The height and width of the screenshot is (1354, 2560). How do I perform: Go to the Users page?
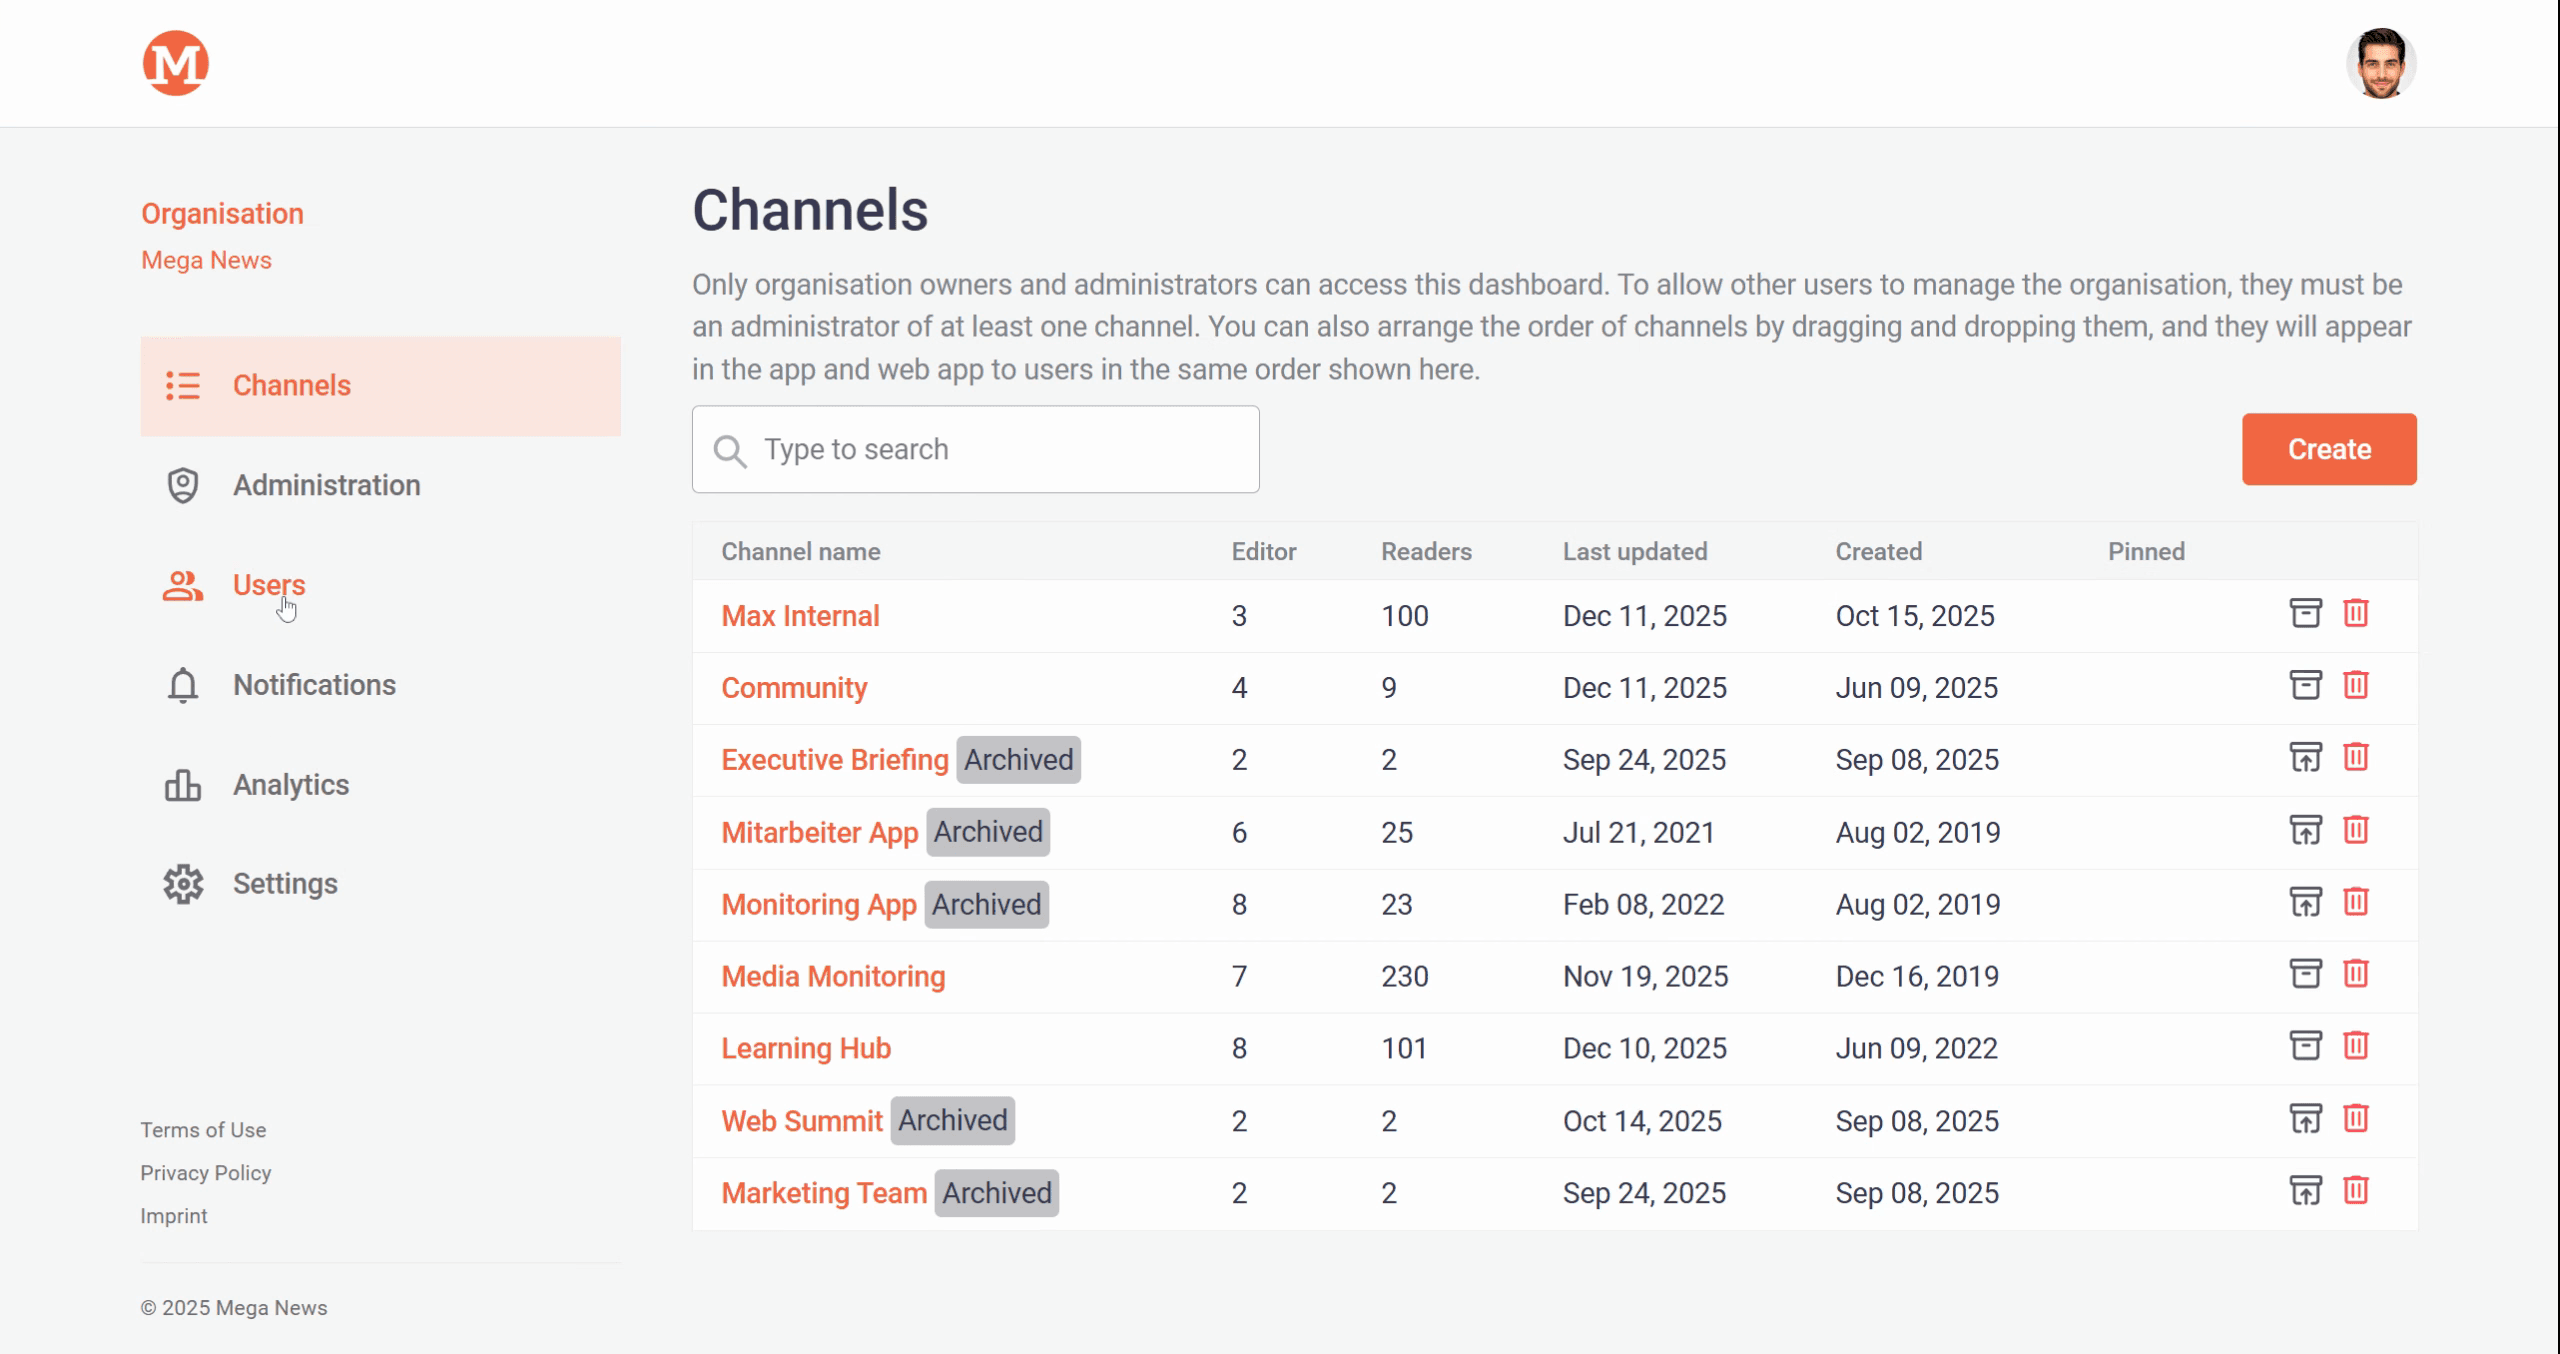[x=268, y=585]
